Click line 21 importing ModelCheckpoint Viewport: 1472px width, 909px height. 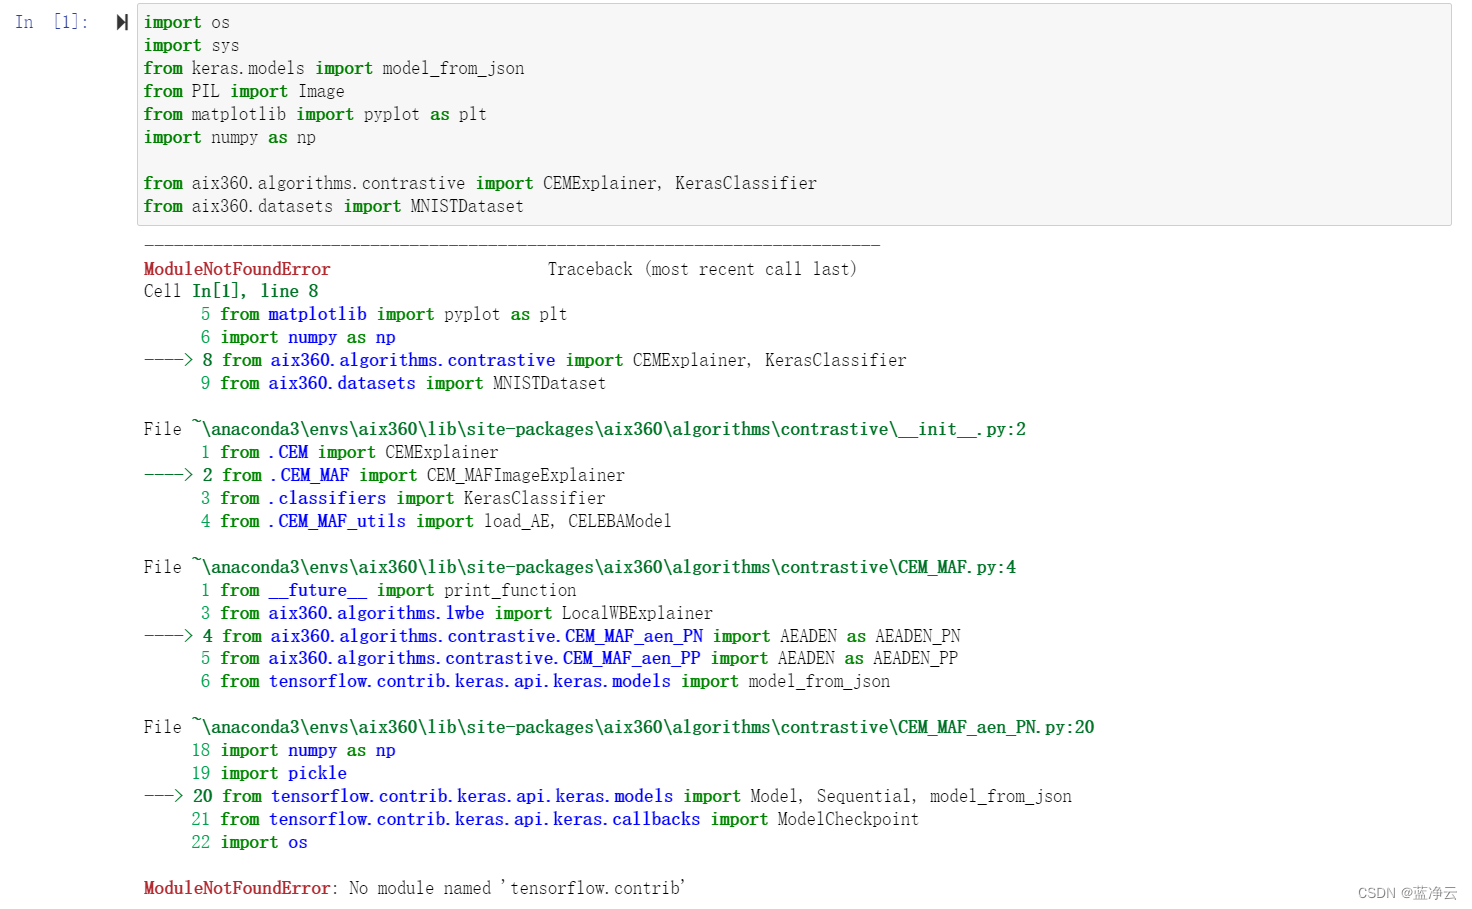click(x=555, y=819)
